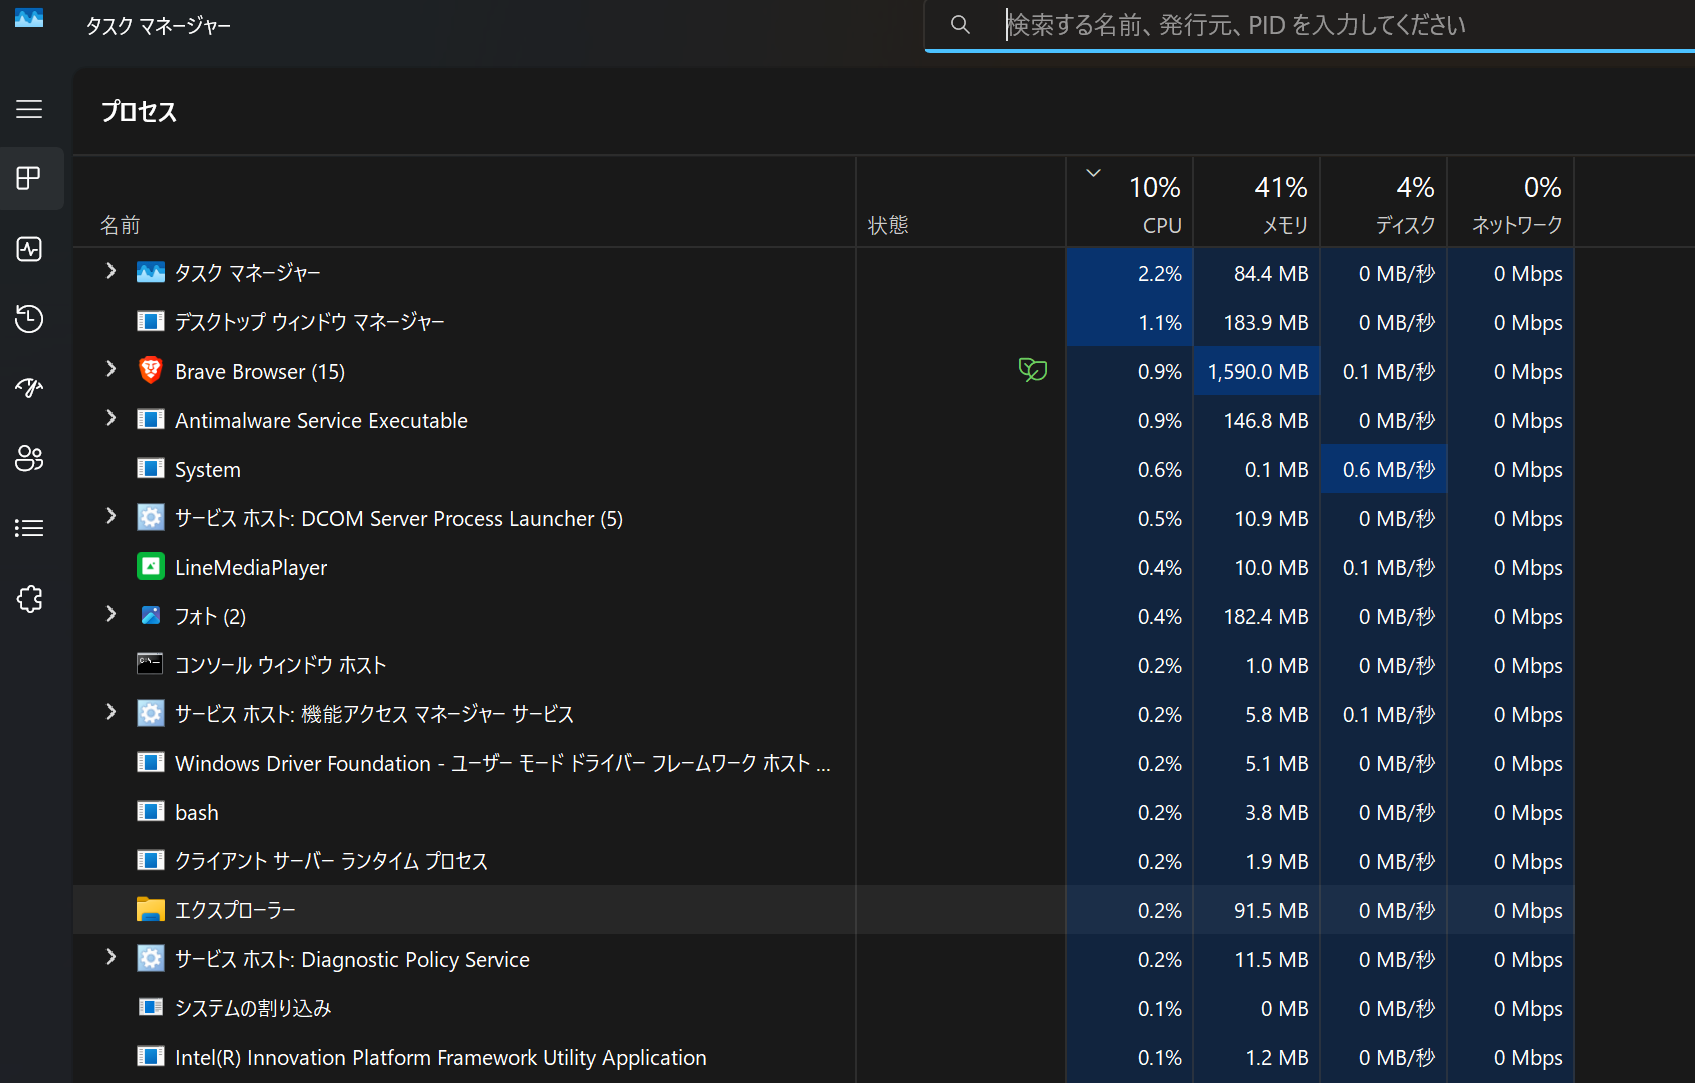Sort by the ネットワーク column header
This screenshot has width=1695, height=1083.
point(1511,202)
